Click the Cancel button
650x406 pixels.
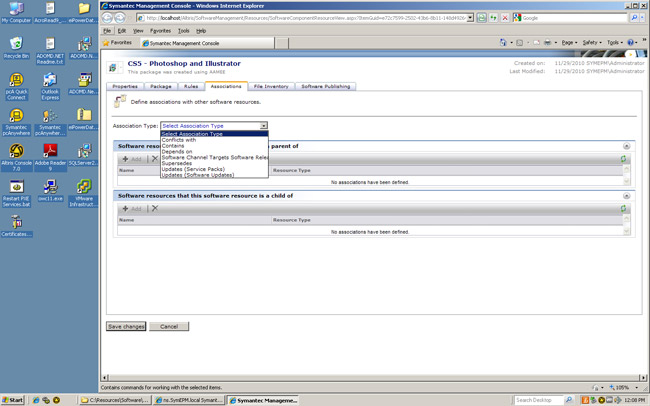pyautogui.click(x=169, y=326)
